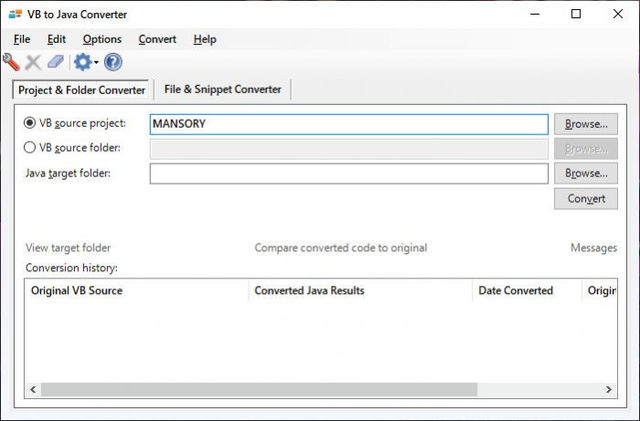Open the blue question mark help icon
This screenshot has height=421, width=640.
[113, 62]
